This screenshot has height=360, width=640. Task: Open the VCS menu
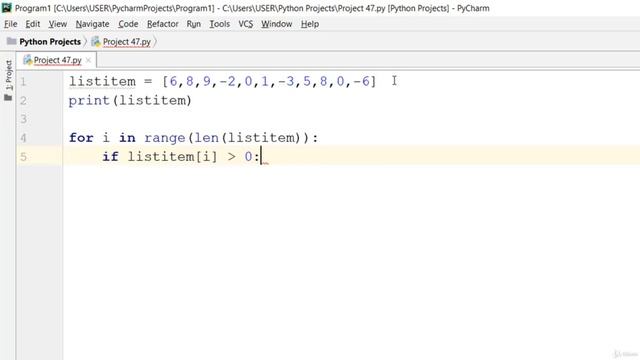click(x=245, y=24)
